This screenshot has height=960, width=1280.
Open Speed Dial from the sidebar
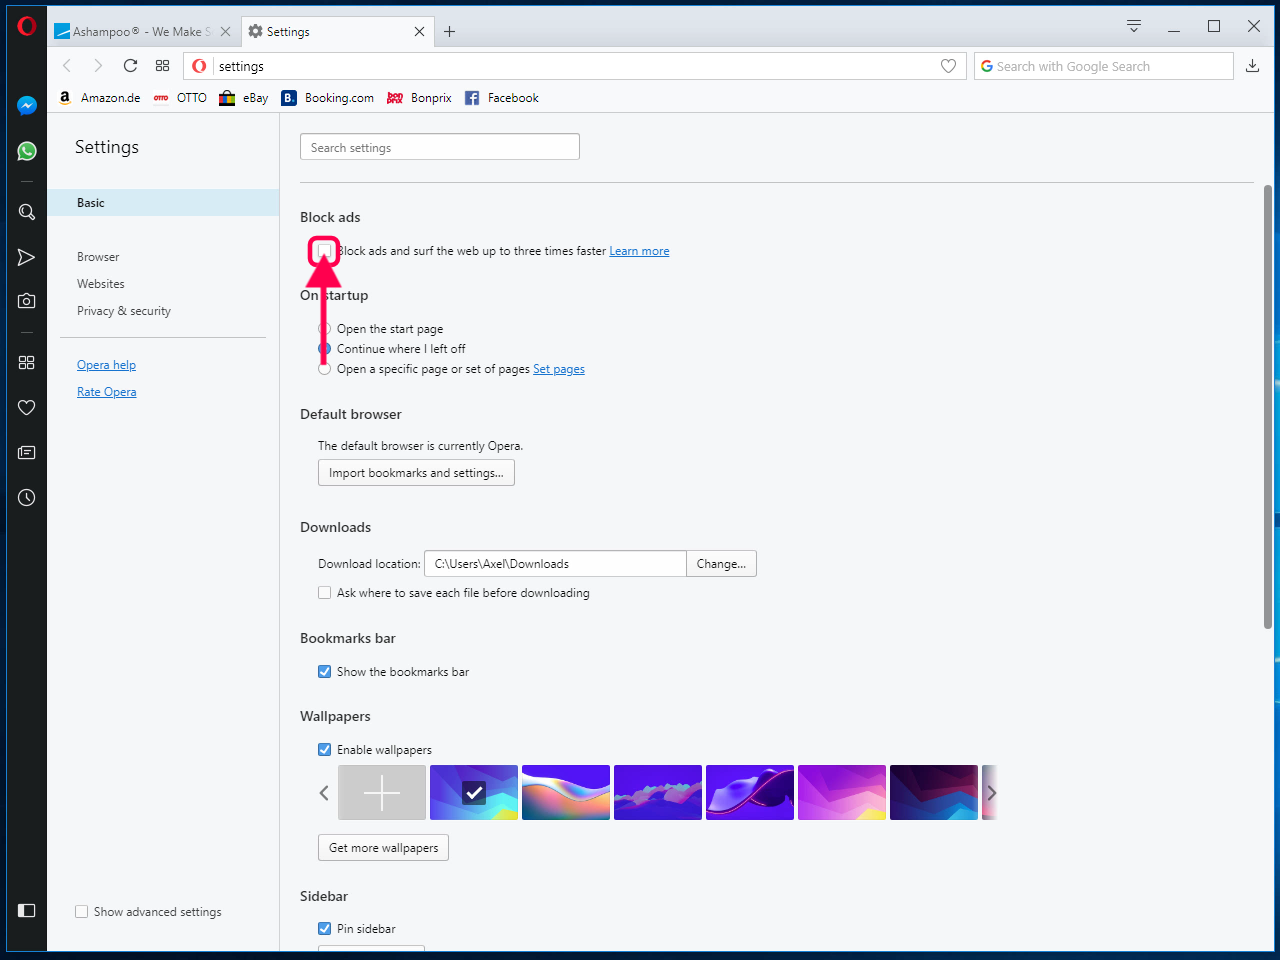pyautogui.click(x=27, y=363)
